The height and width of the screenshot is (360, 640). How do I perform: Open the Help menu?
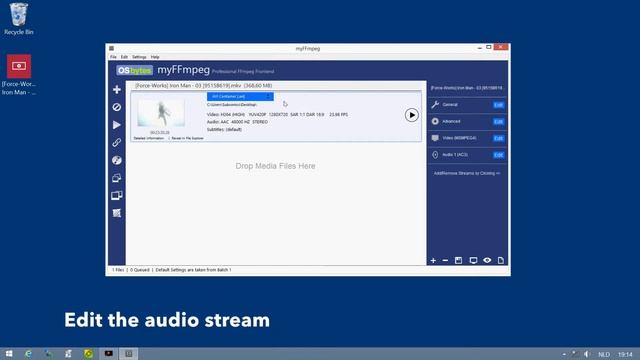tap(155, 57)
